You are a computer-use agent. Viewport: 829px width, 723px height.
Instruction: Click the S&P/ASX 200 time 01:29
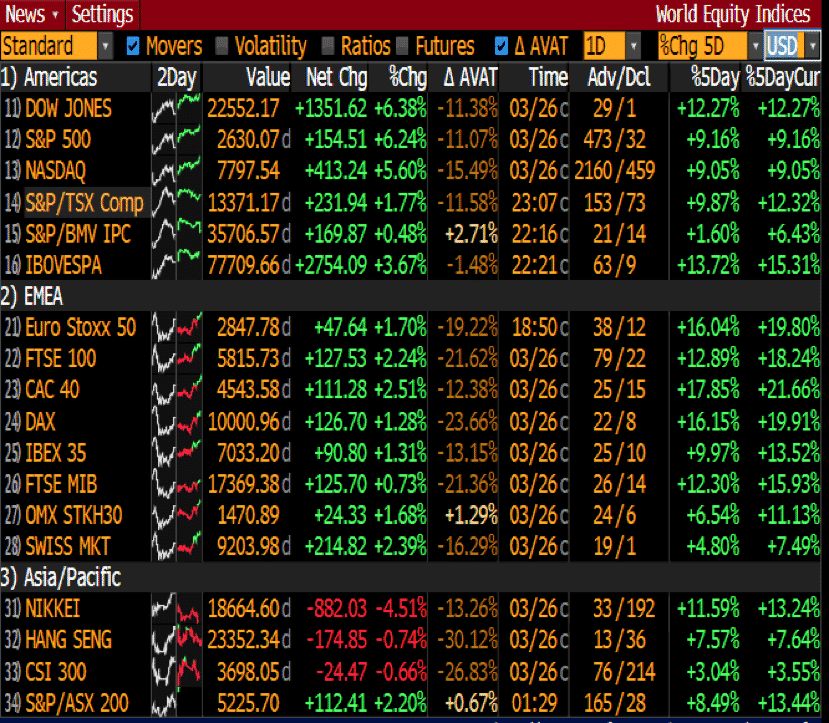pyautogui.click(x=535, y=703)
